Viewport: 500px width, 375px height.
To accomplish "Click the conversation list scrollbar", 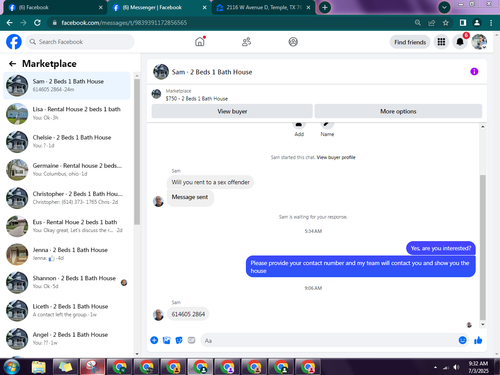I will click(137, 152).
